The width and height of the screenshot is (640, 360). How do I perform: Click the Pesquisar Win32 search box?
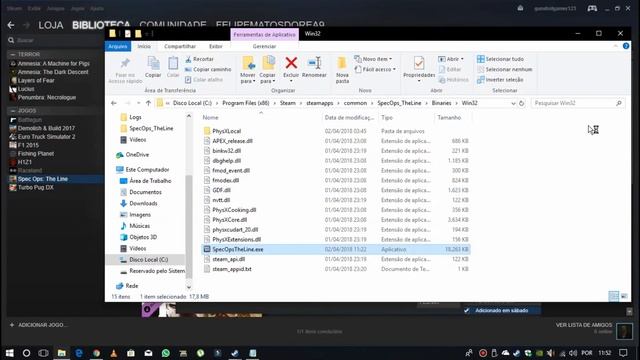[x=578, y=103]
